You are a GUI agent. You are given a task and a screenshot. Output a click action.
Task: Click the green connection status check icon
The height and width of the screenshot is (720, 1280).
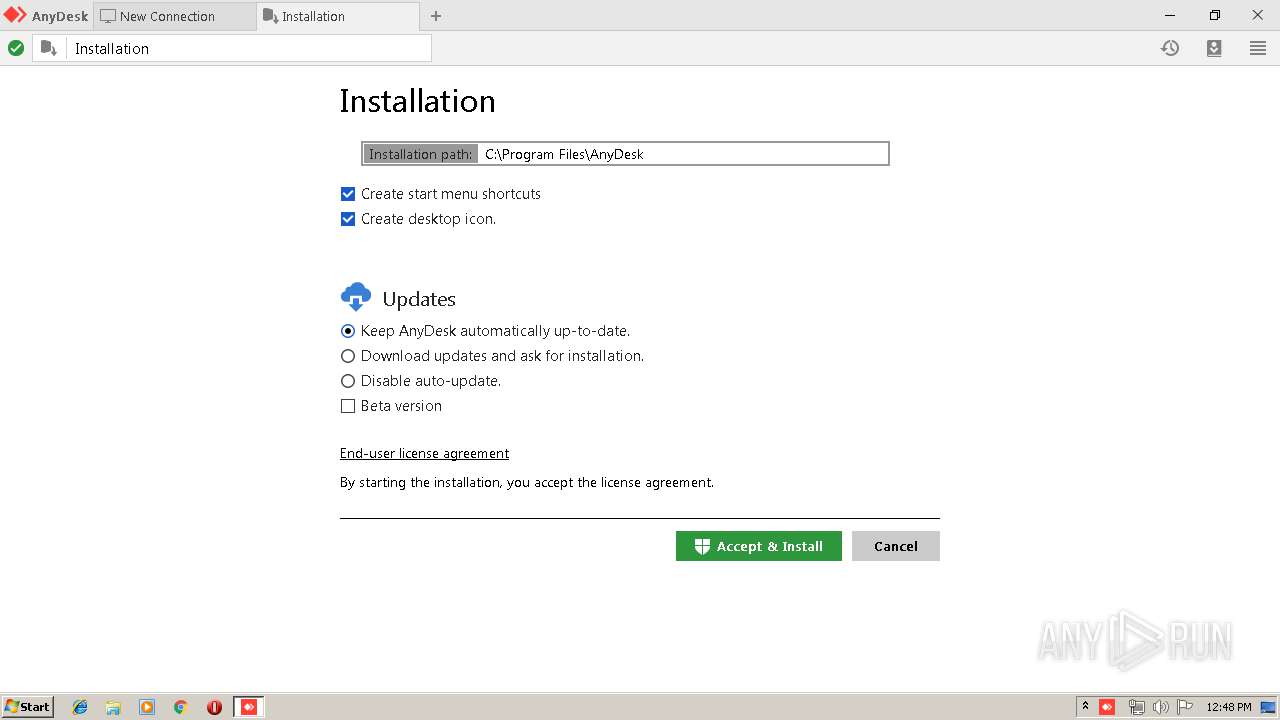(x=16, y=48)
